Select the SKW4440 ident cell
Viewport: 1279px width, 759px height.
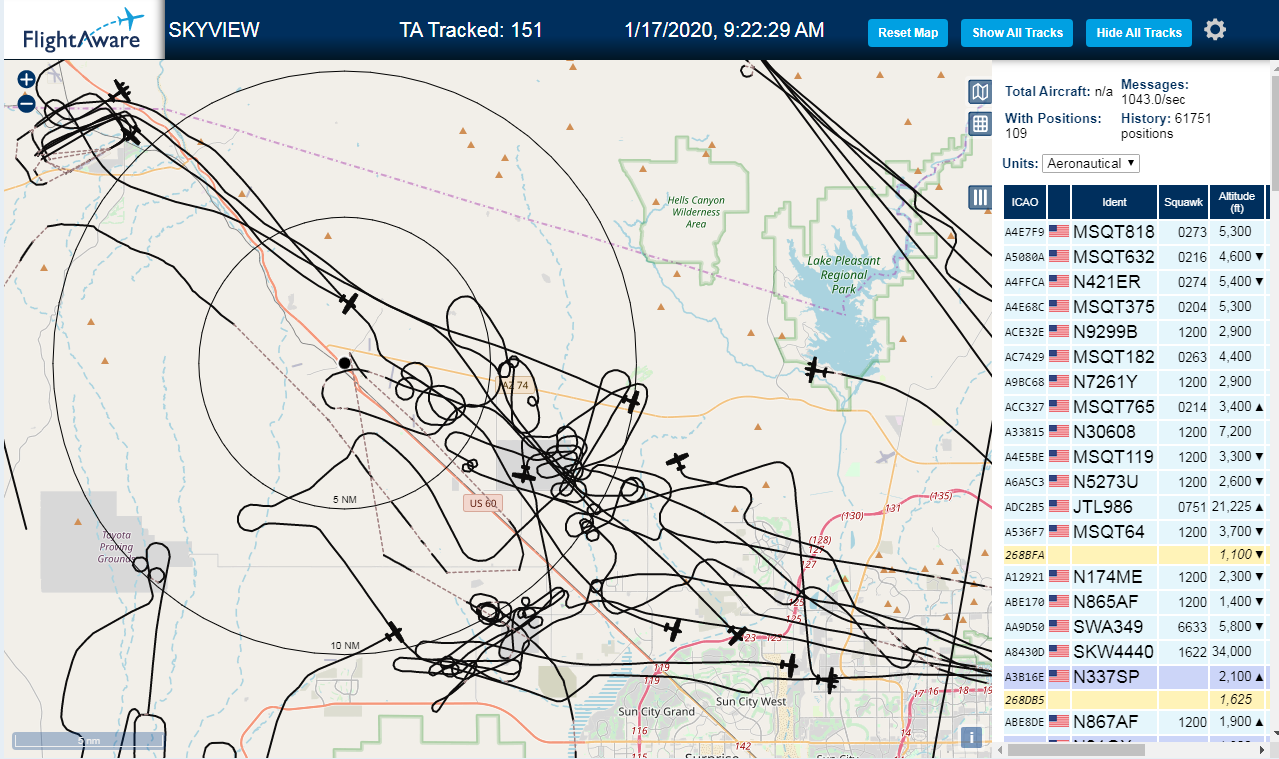click(x=1114, y=651)
